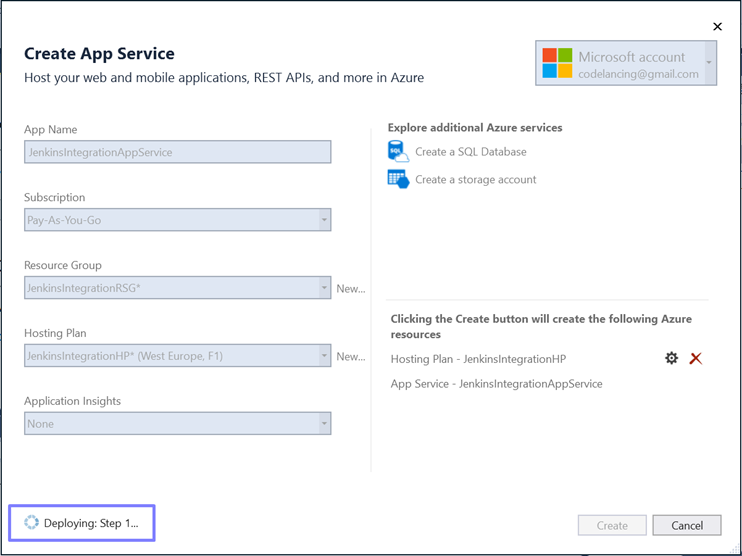The image size is (742, 556).
Task: Click the App Name input field
Action: (177, 152)
